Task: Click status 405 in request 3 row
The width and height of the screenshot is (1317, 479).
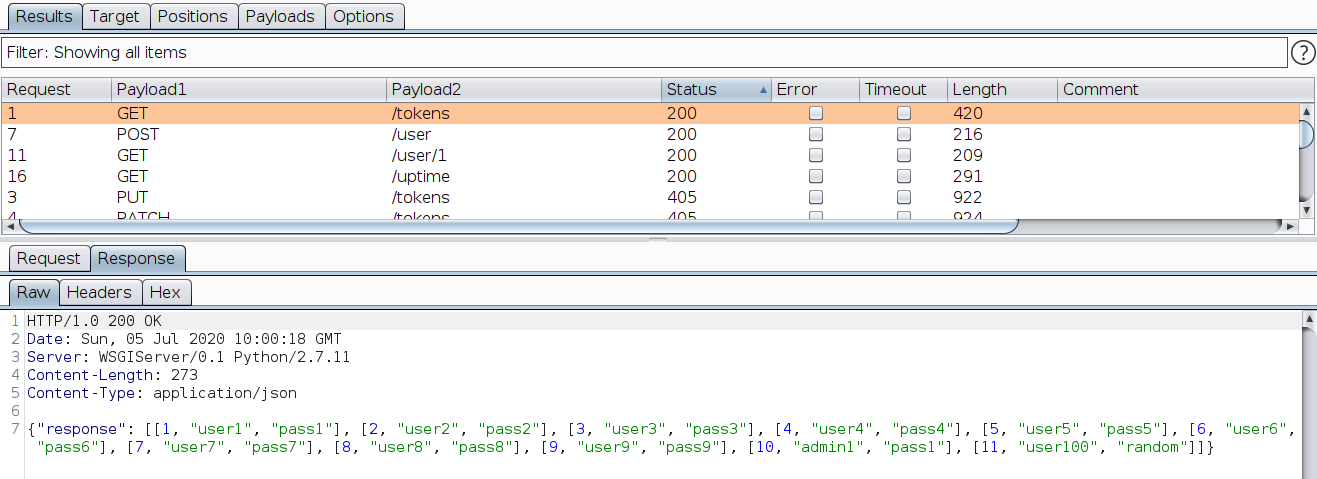Action: 682,197
